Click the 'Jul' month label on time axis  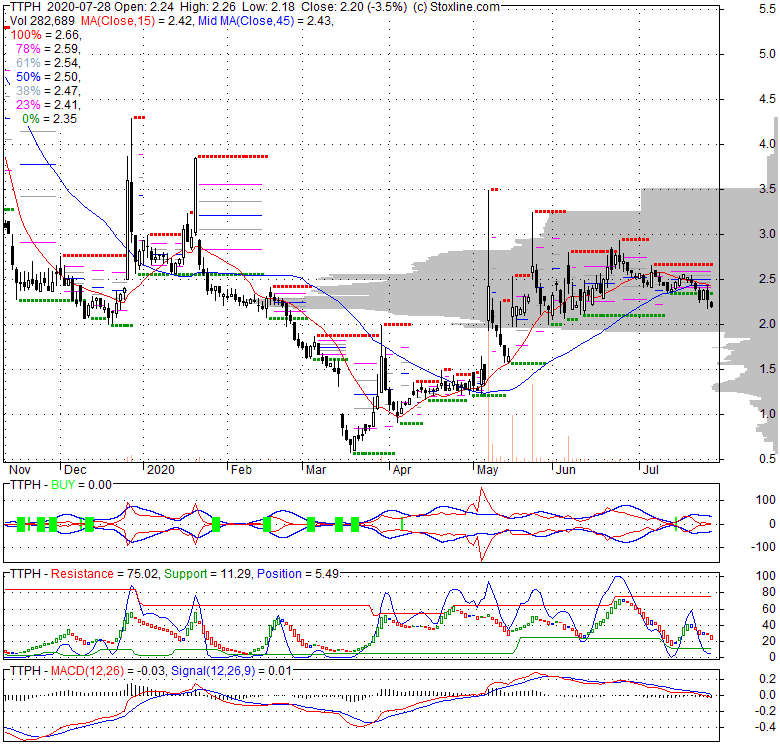tap(651, 469)
